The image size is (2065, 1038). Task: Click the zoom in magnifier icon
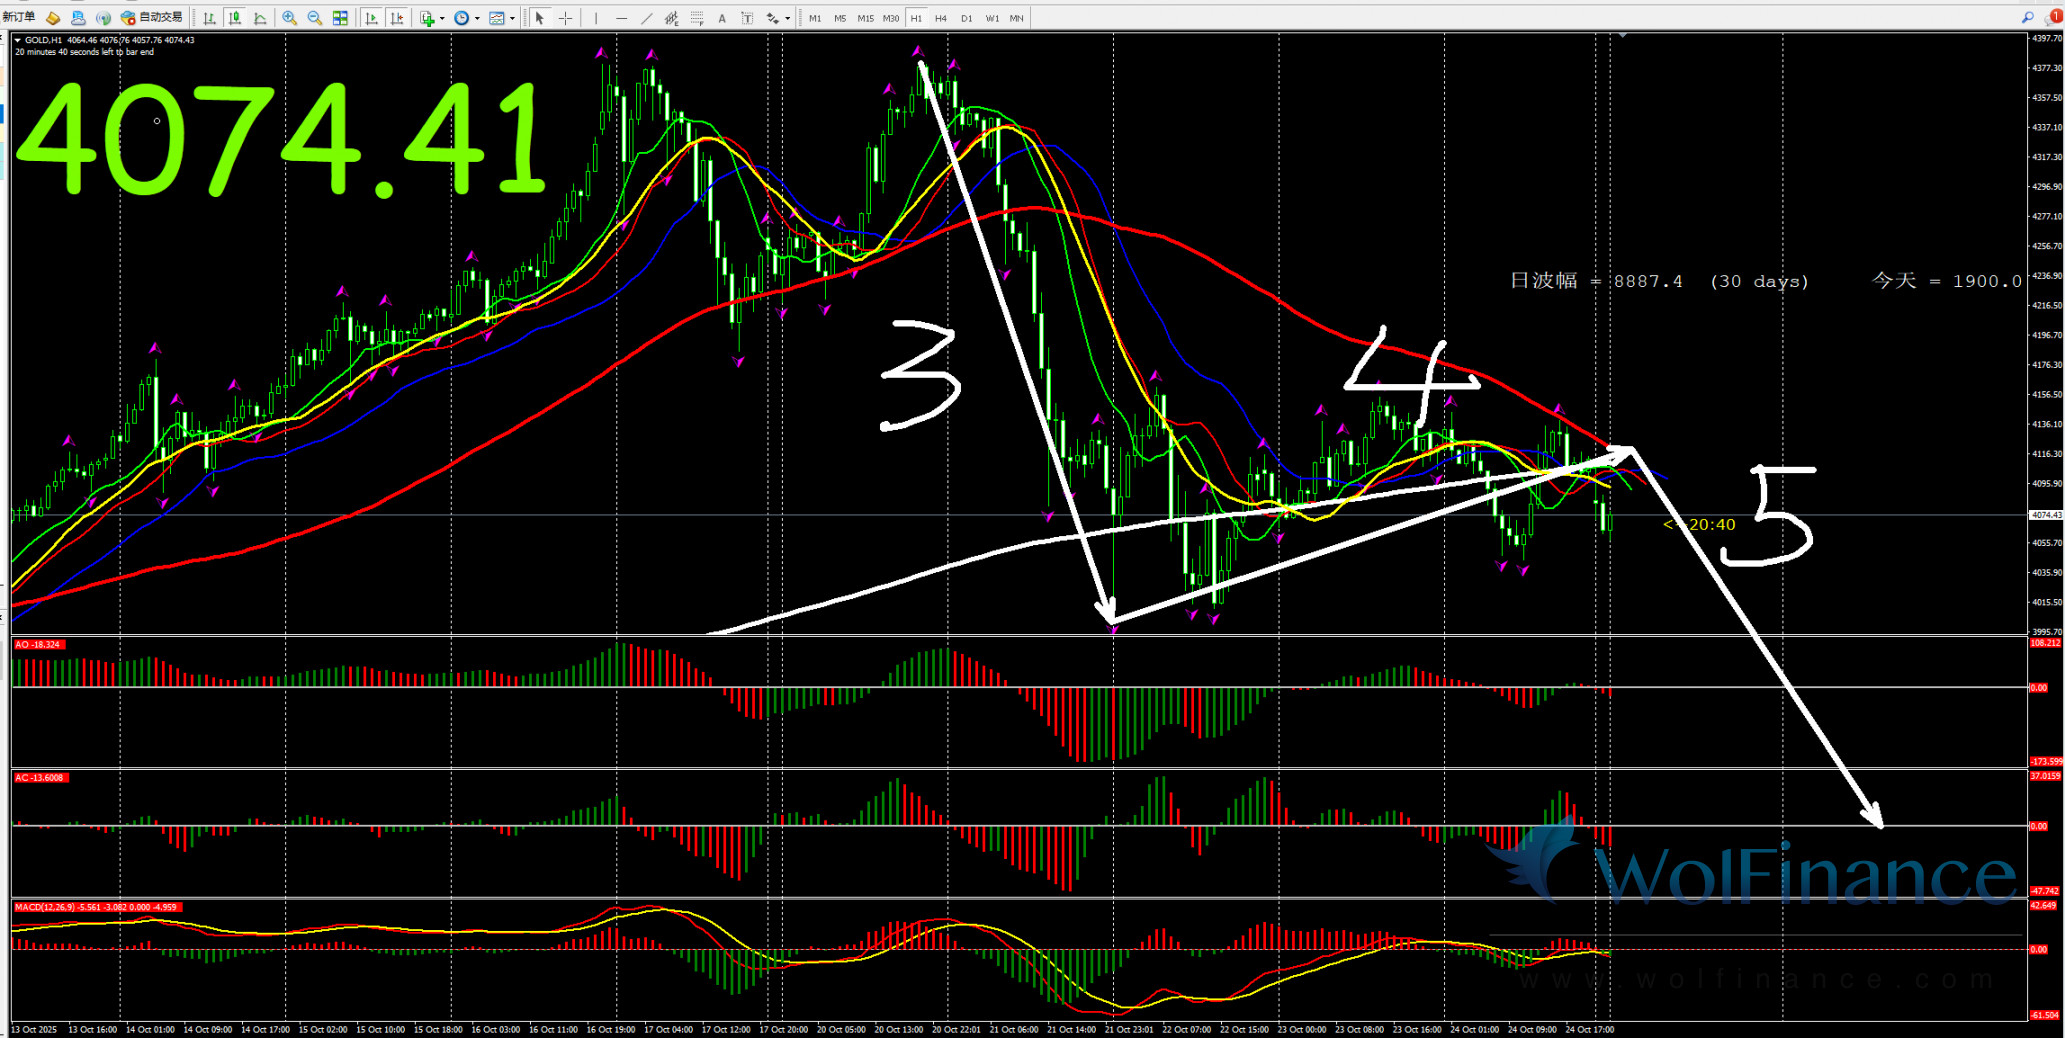(290, 18)
